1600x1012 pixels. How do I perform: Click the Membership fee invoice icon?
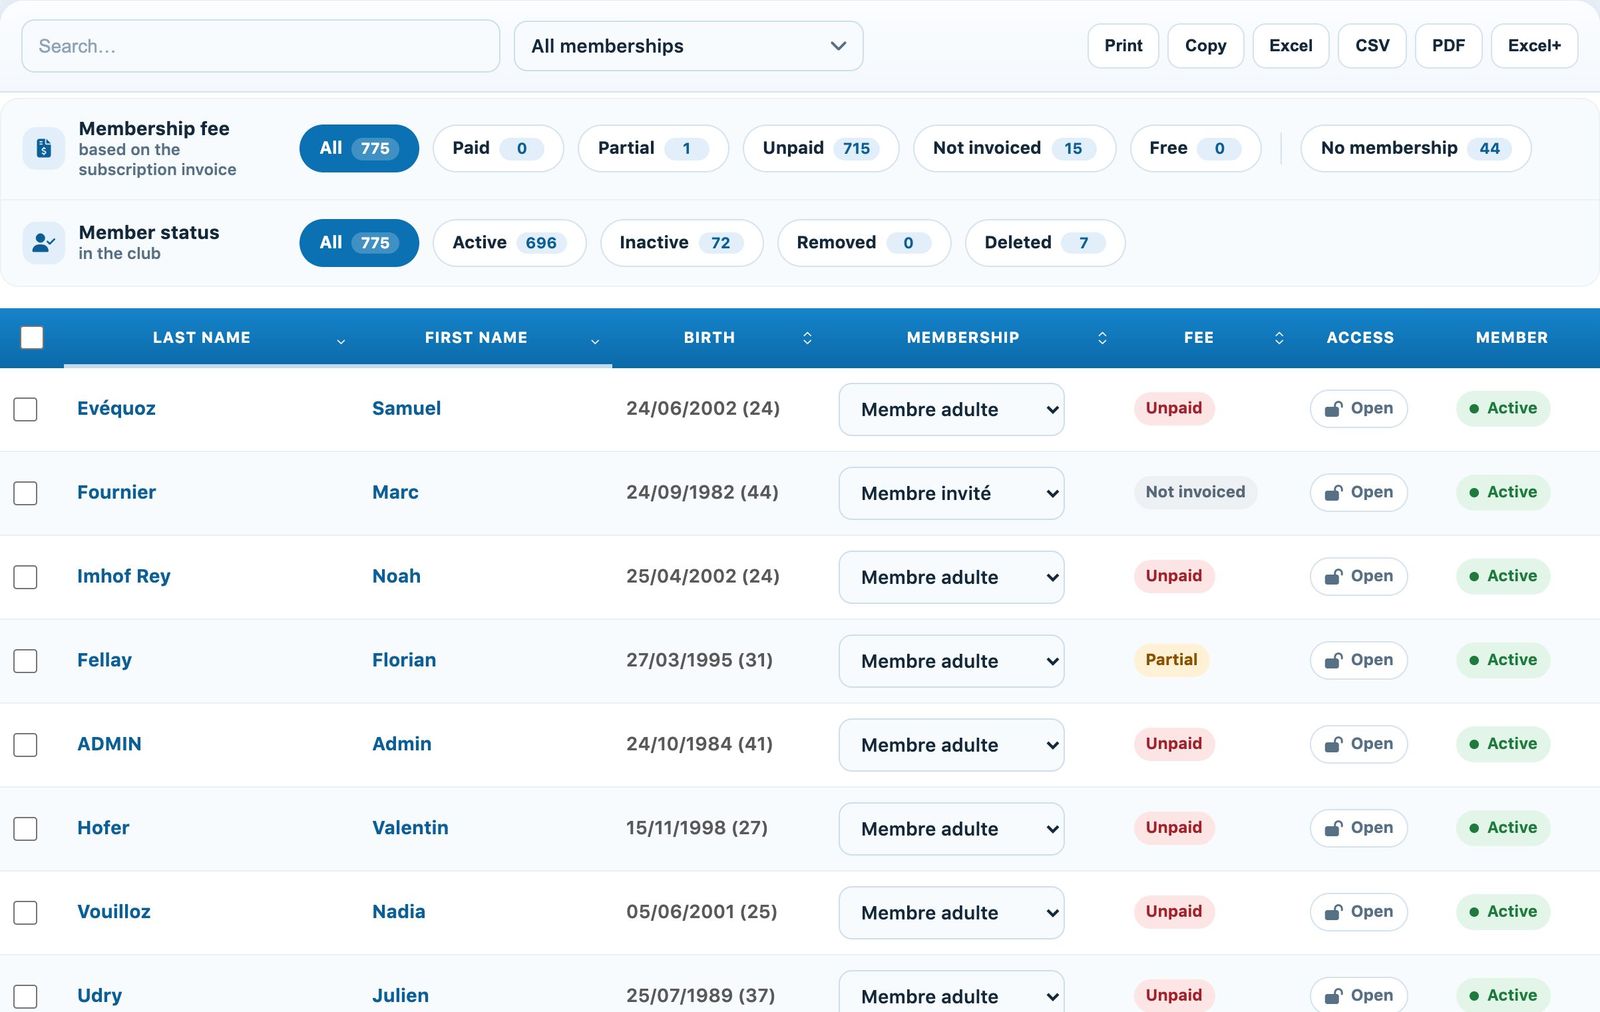[44, 148]
